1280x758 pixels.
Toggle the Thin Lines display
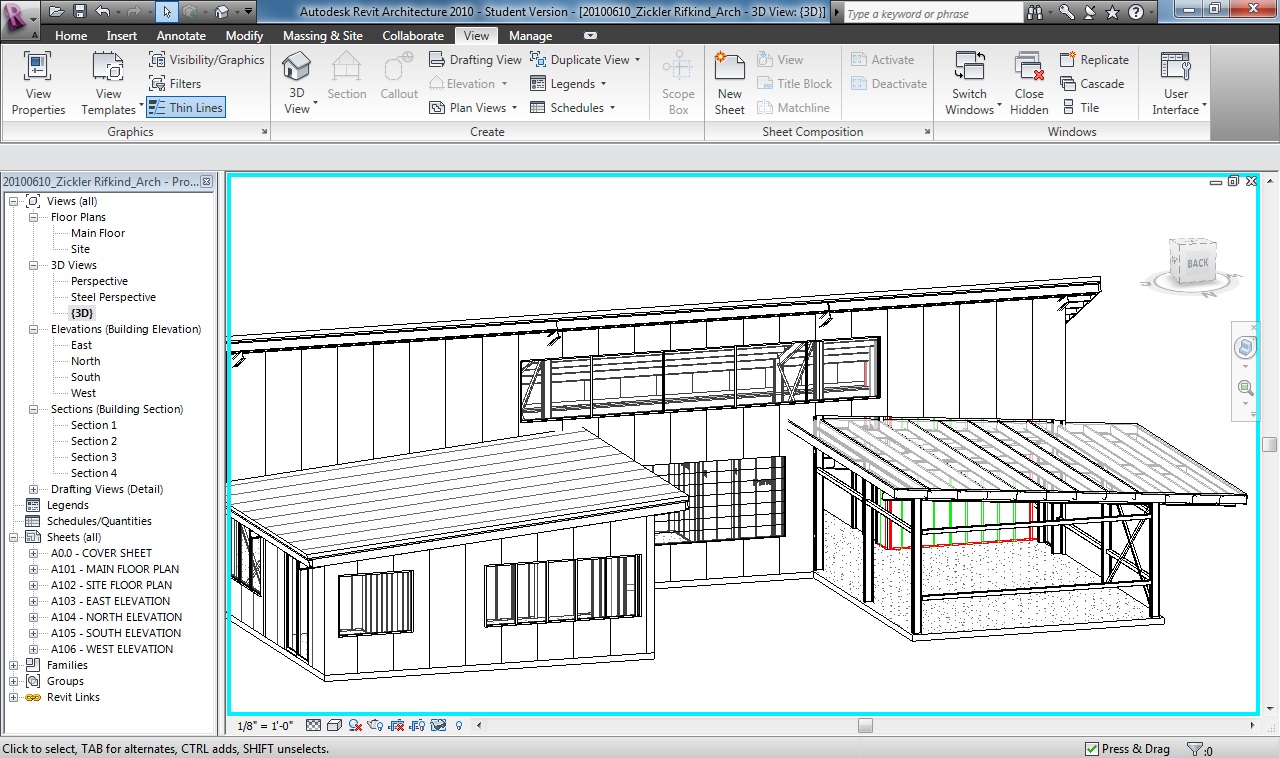(186, 108)
